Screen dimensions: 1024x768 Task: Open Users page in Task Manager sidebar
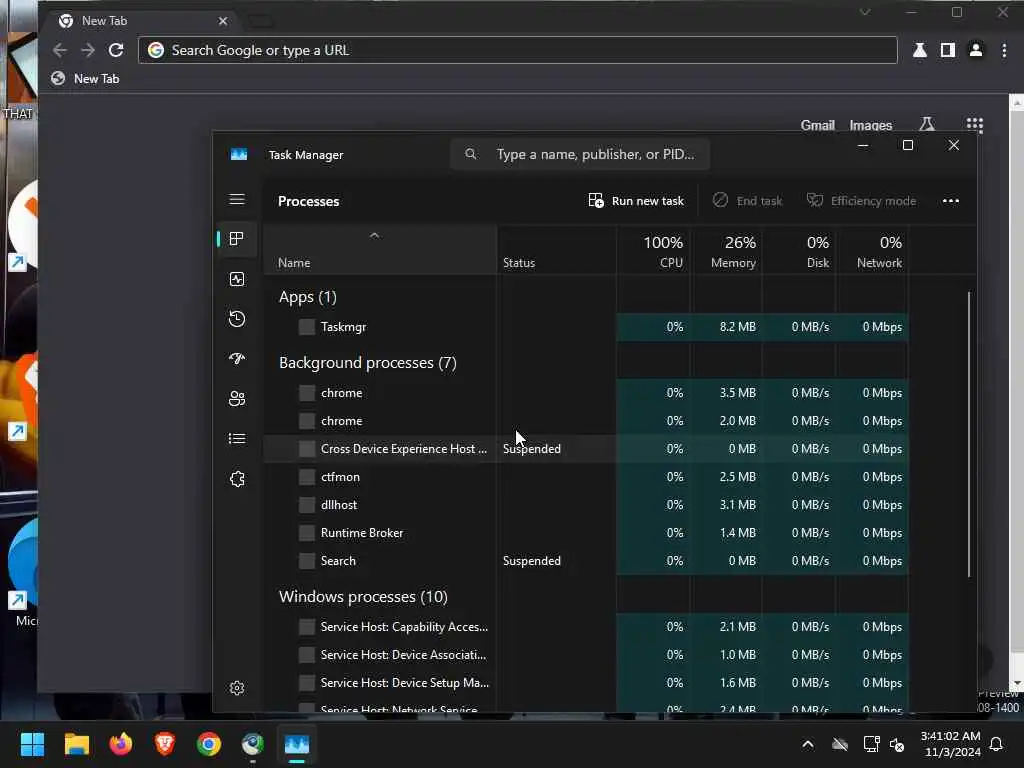pos(237,398)
